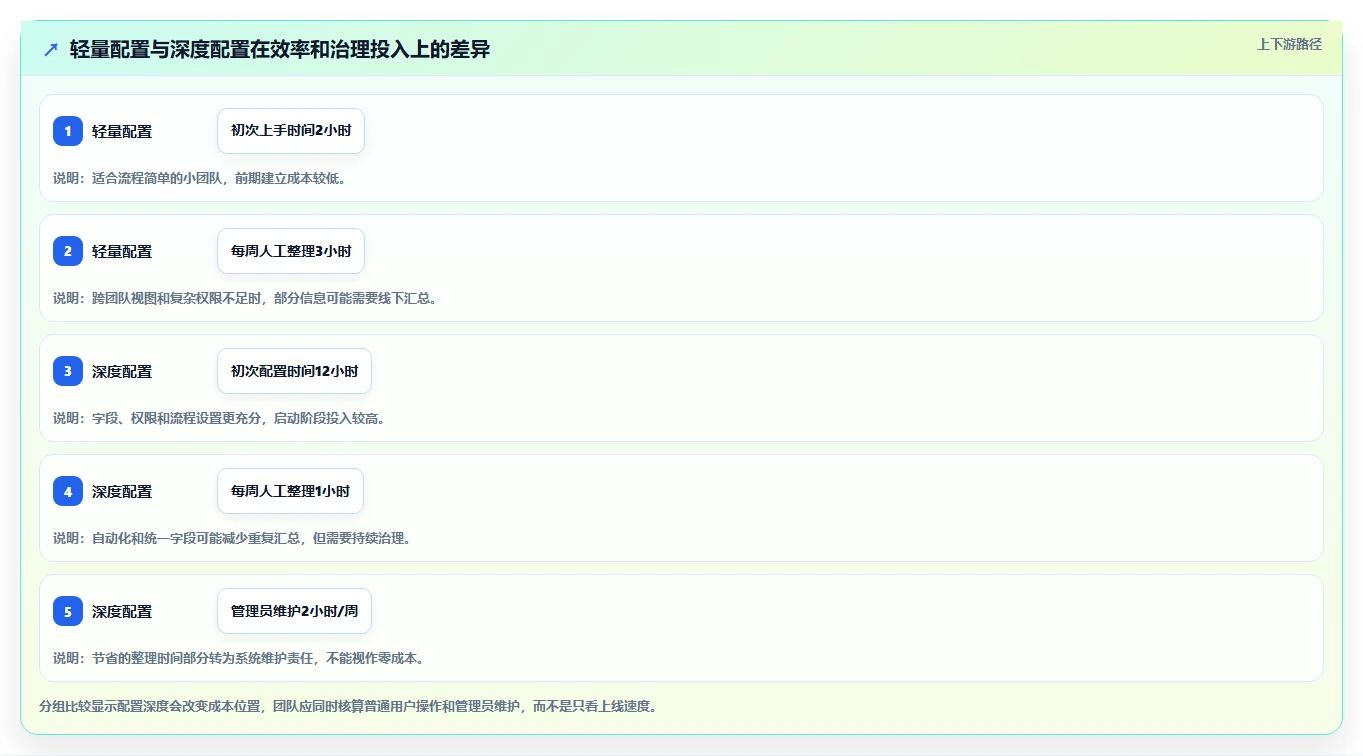Click 轻量配置 label in row 2
Image resolution: width=1363 pixels, height=756 pixels.
point(122,252)
